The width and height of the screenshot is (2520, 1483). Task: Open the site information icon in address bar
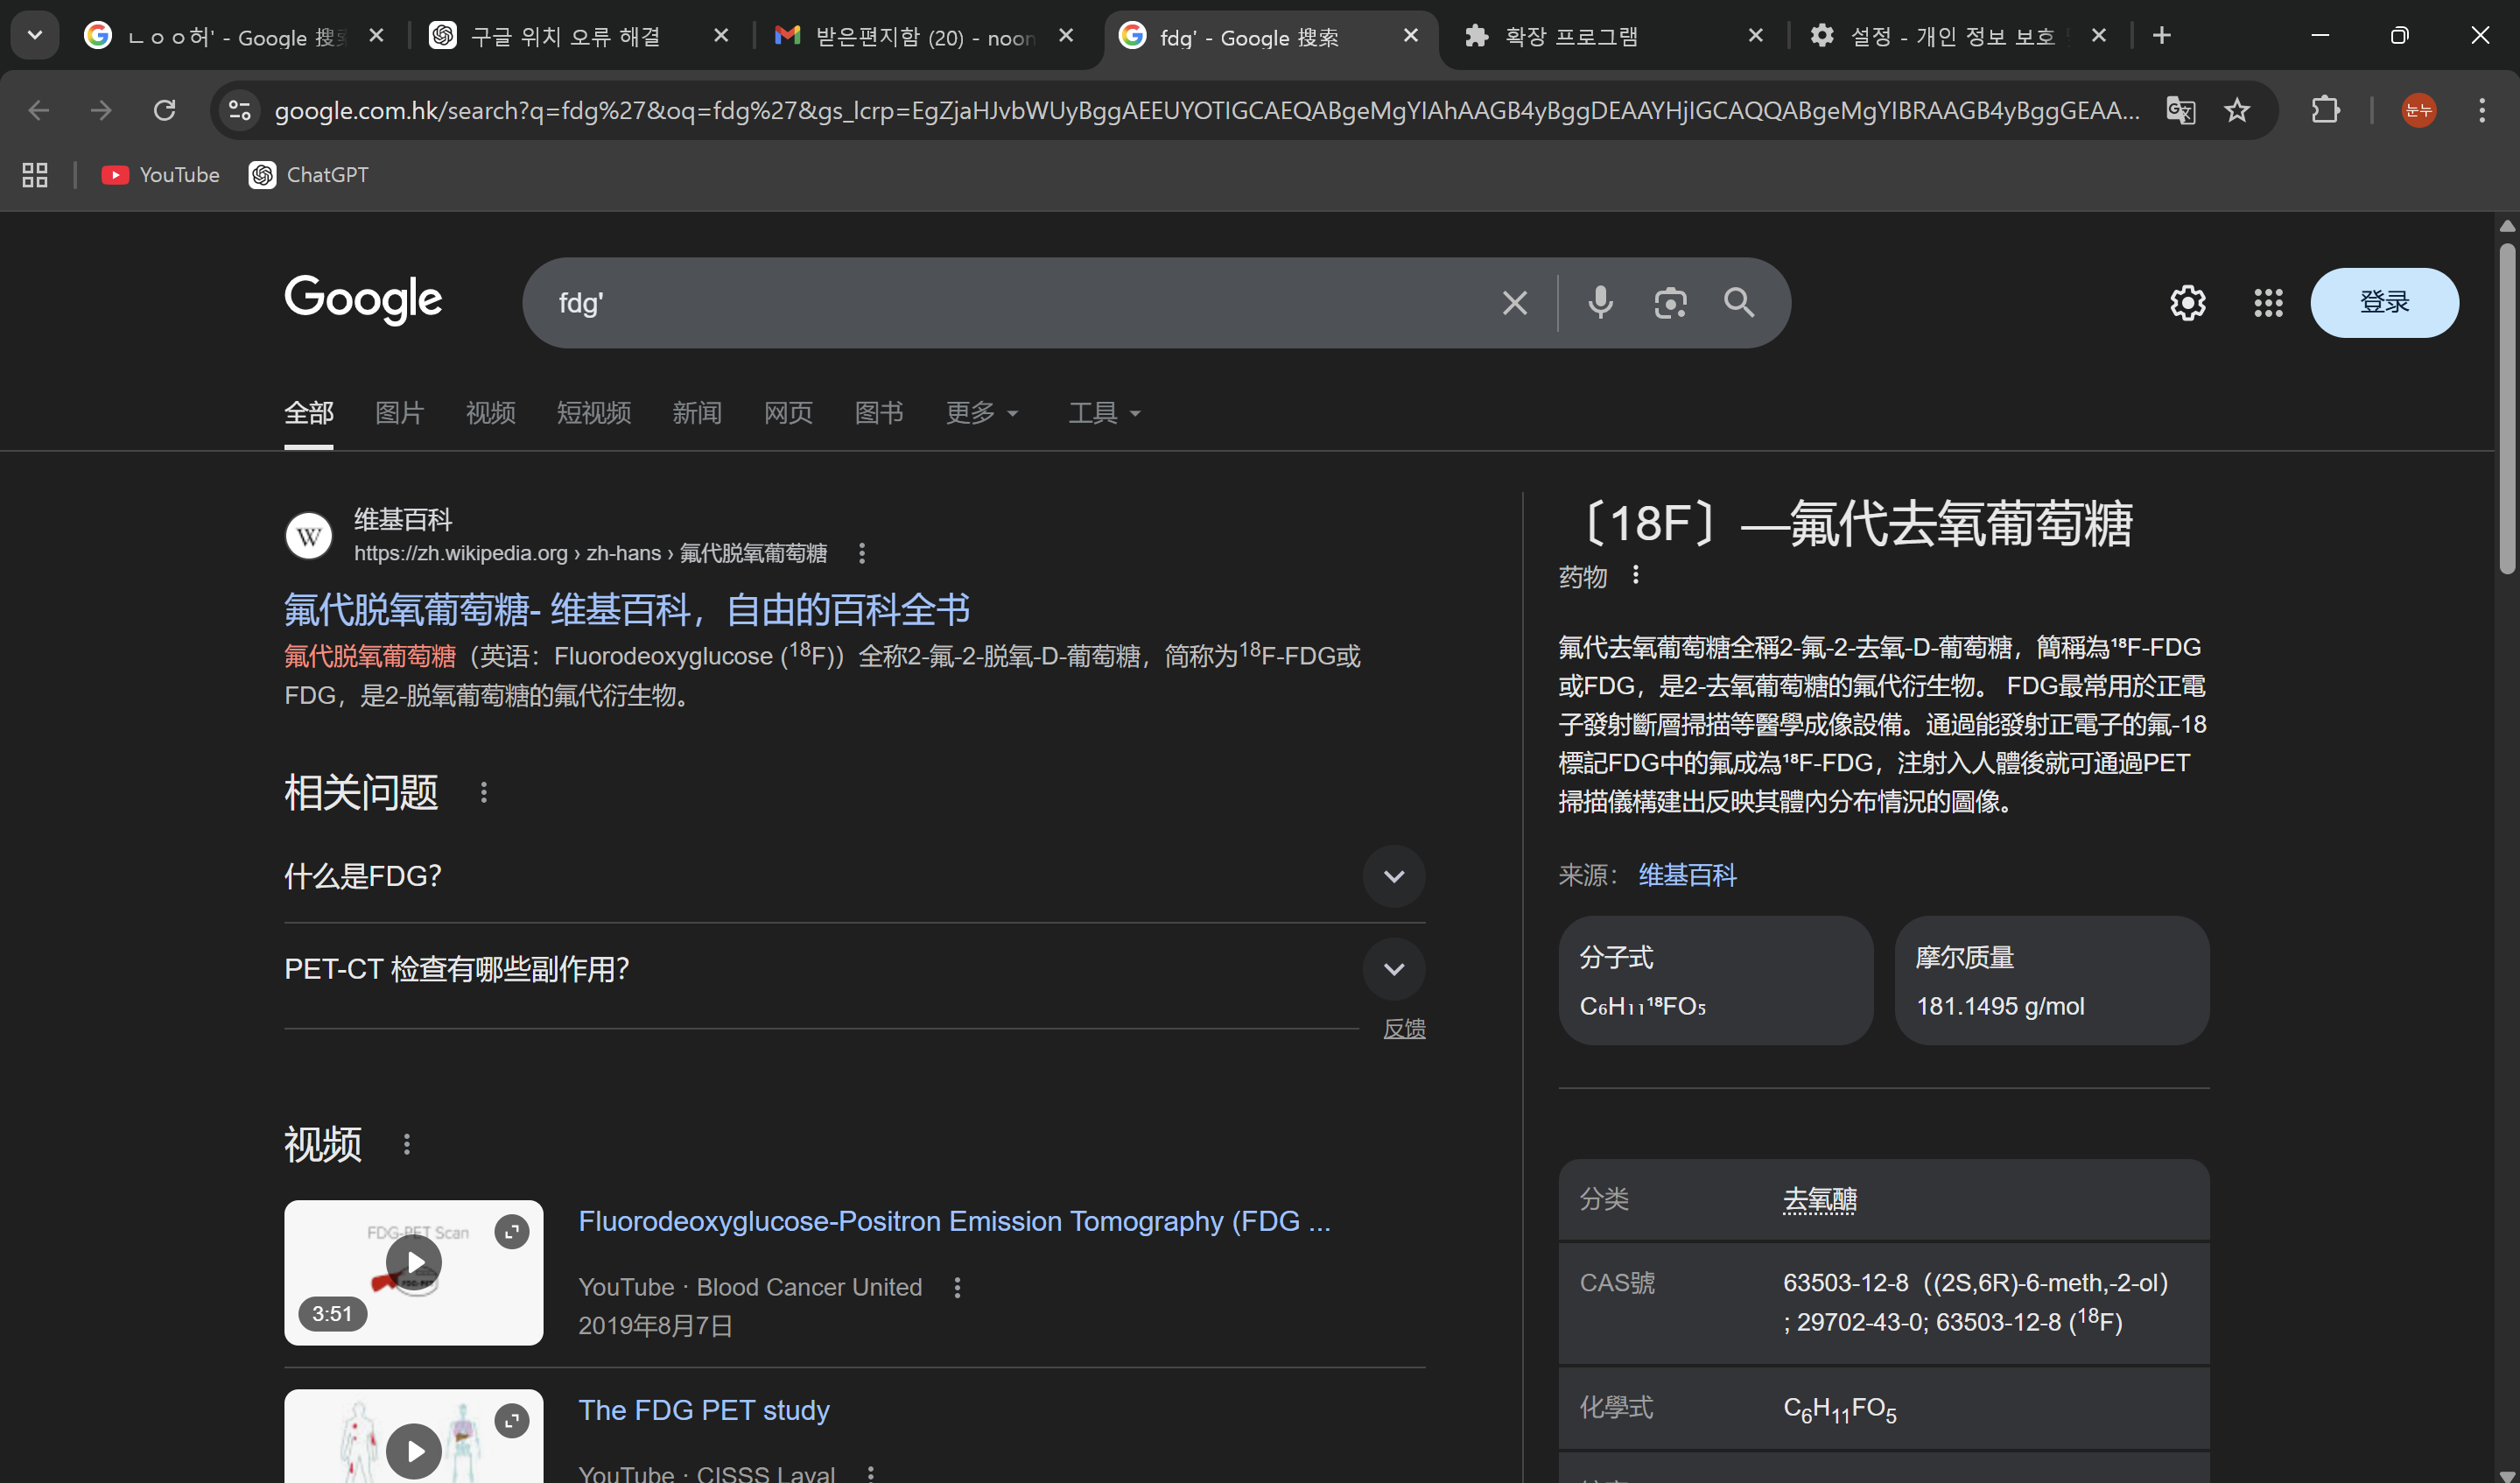(240, 110)
